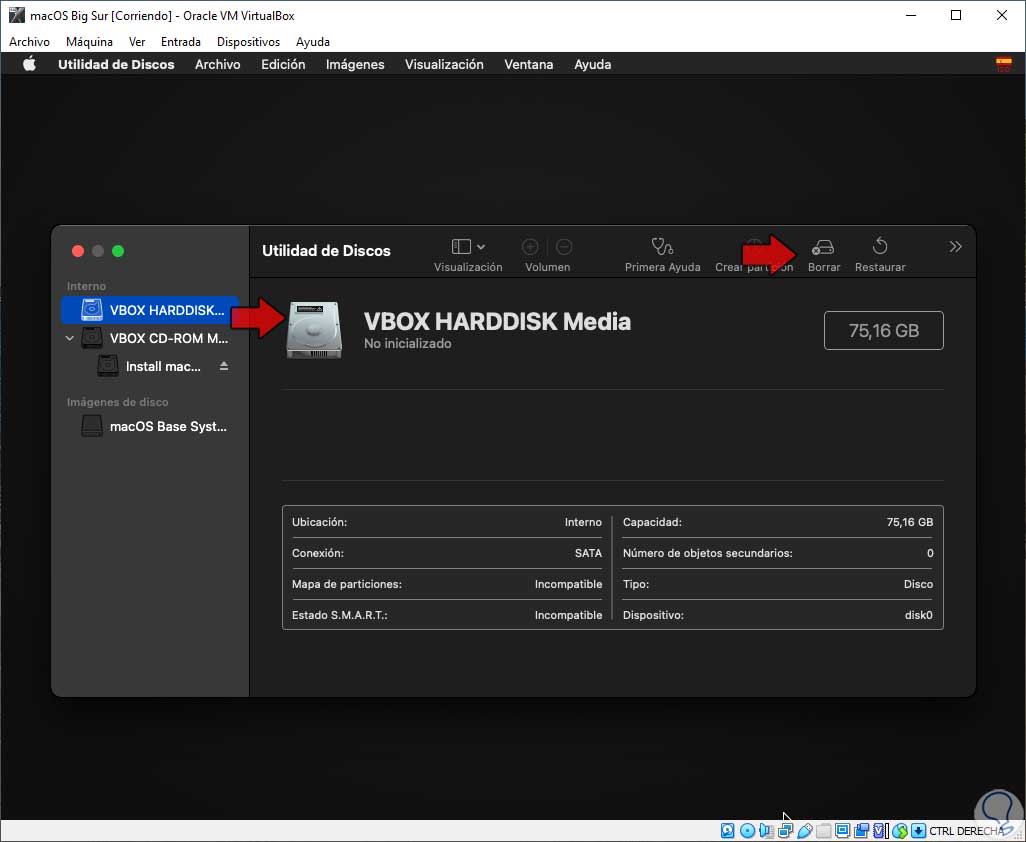Click the Spanish flag input menu icon

click(x=1003, y=64)
